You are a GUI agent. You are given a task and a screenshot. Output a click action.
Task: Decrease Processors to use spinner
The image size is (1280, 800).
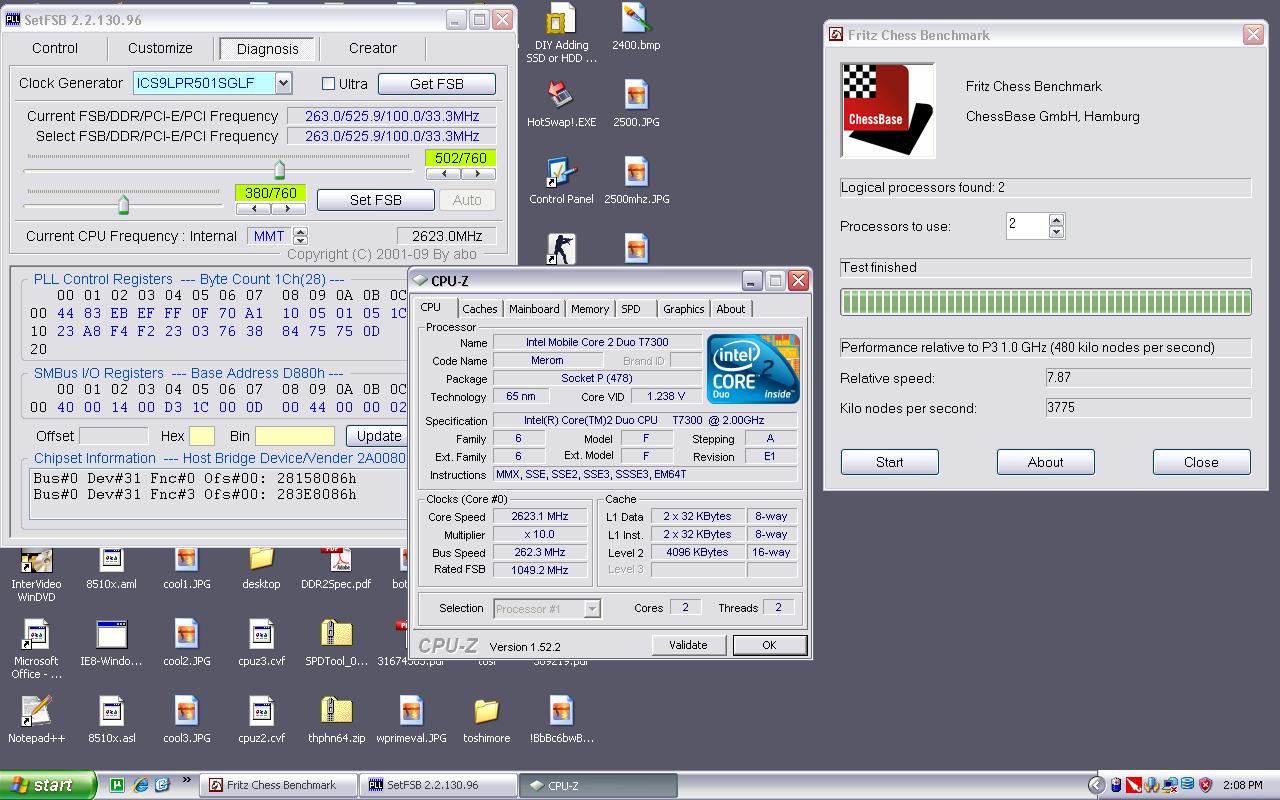[x=1056, y=232]
